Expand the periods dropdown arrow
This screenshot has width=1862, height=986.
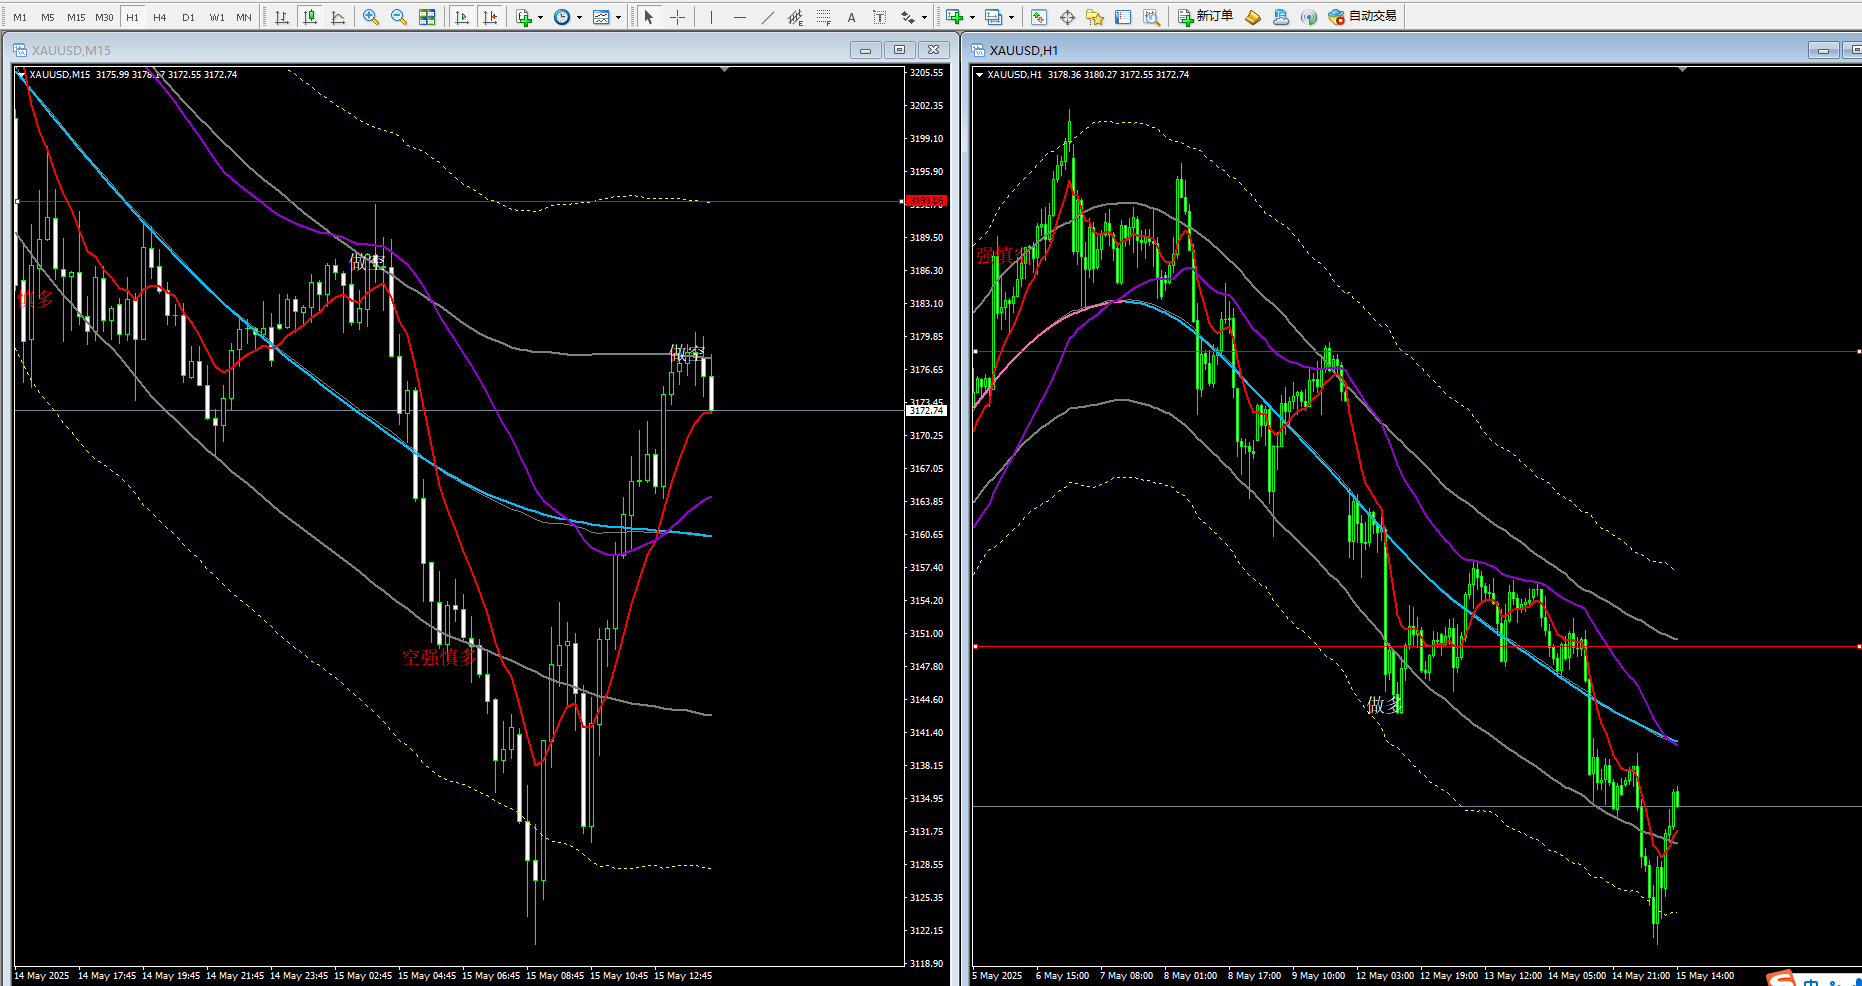[579, 17]
